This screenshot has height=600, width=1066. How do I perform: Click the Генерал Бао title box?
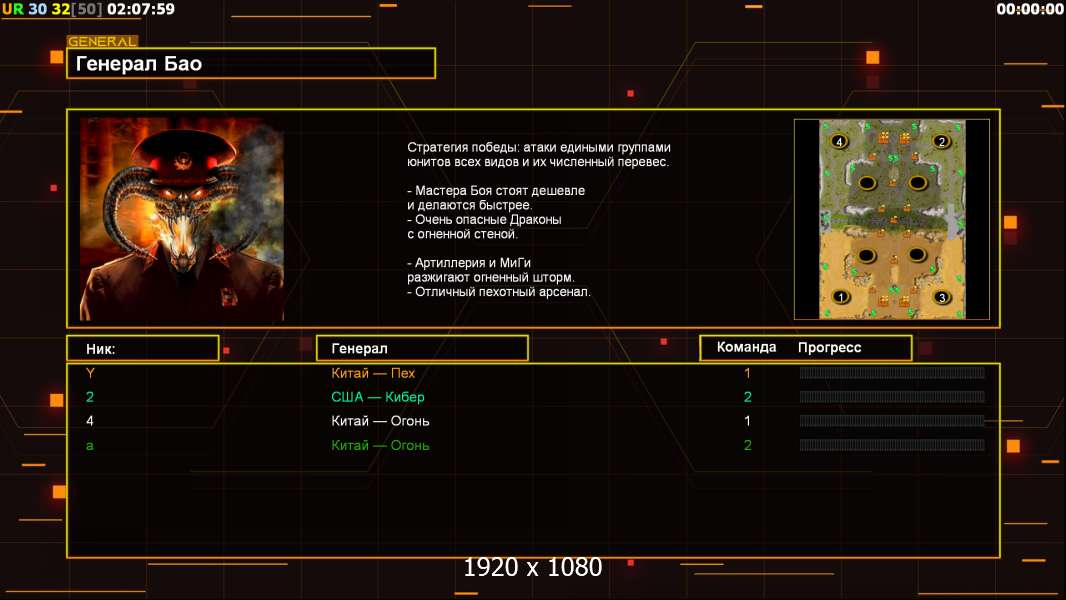pyautogui.click(x=251, y=63)
